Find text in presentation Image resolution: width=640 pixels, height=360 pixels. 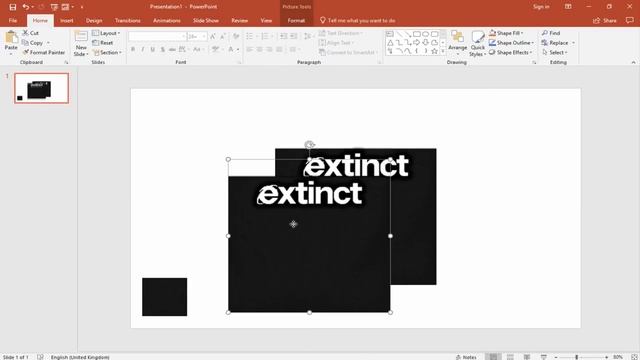click(x=551, y=33)
